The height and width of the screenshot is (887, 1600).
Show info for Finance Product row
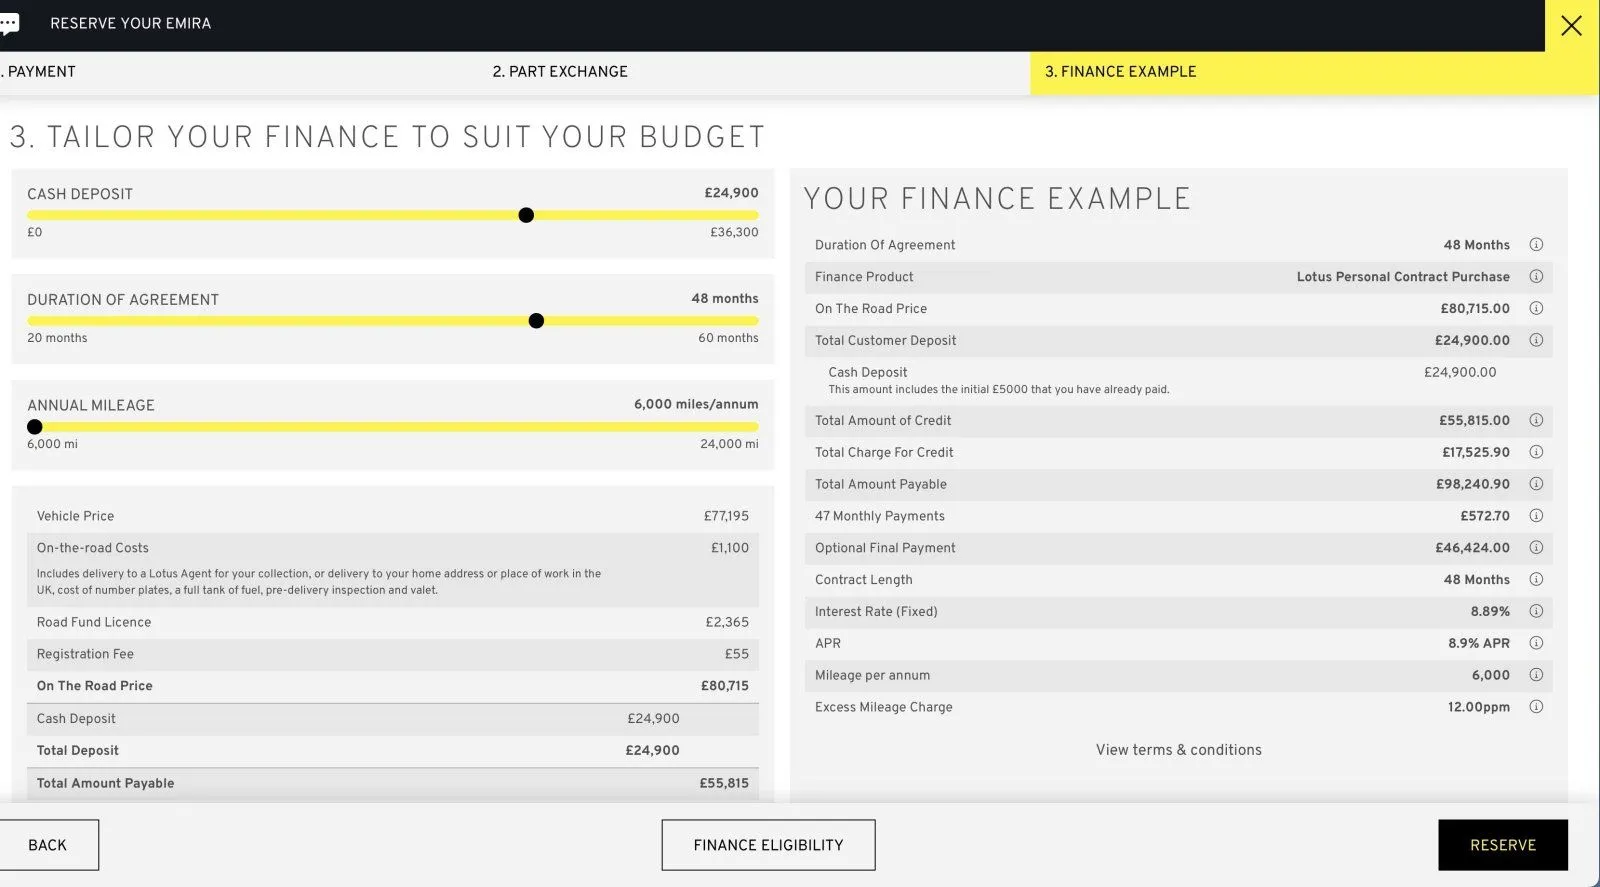point(1536,277)
